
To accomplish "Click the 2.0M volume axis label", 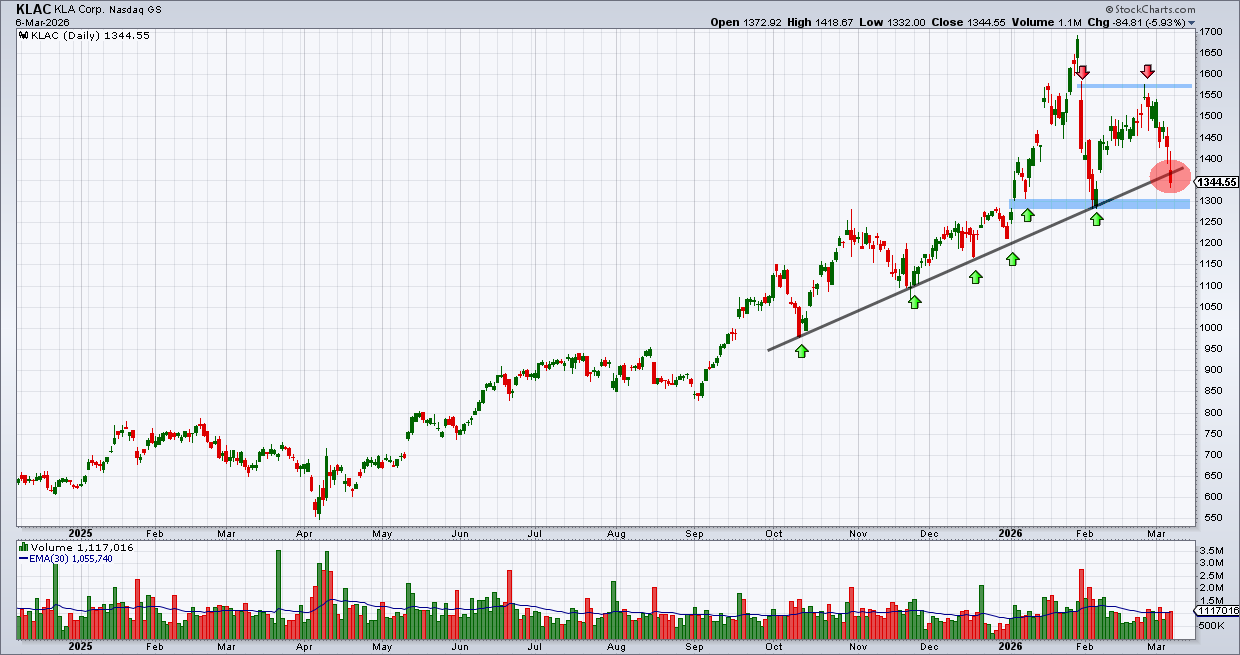I will pyautogui.click(x=1210, y=588).
